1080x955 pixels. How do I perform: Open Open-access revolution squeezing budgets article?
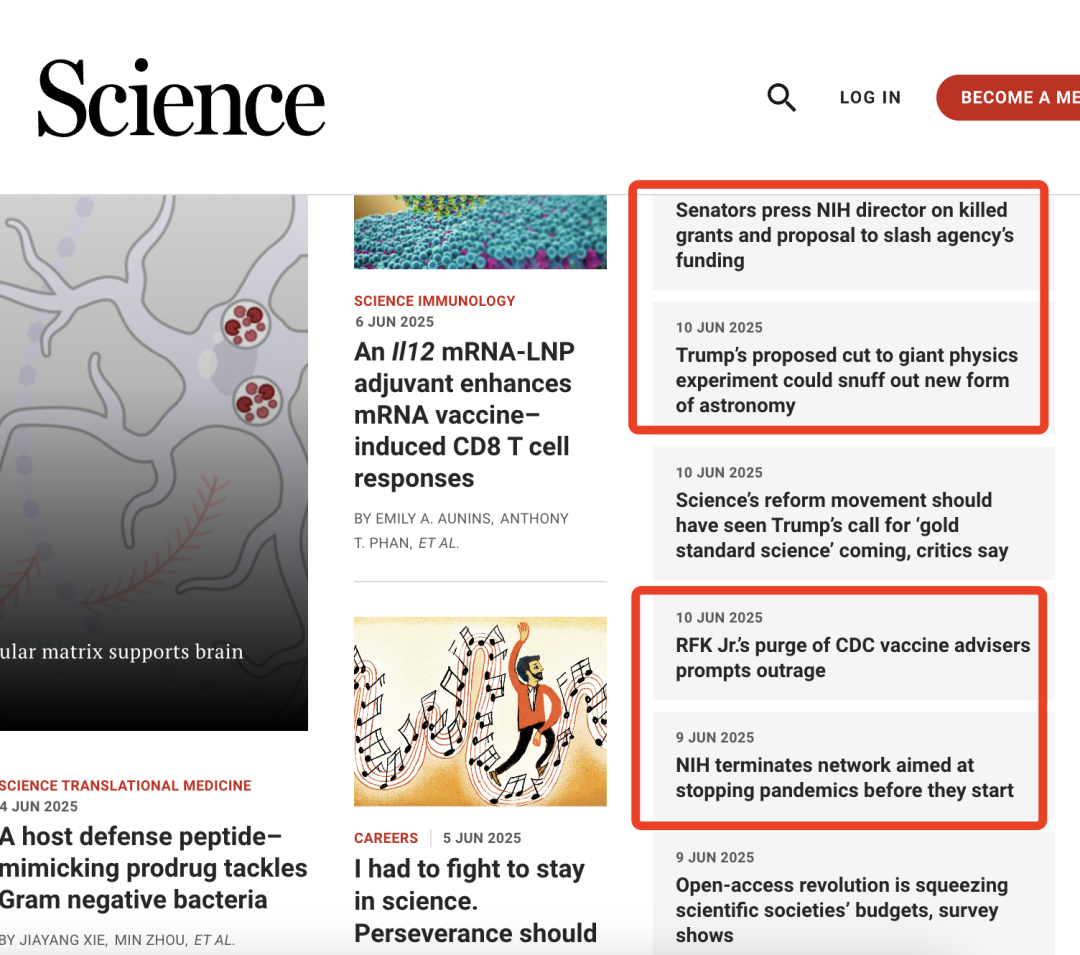[841, 909]
